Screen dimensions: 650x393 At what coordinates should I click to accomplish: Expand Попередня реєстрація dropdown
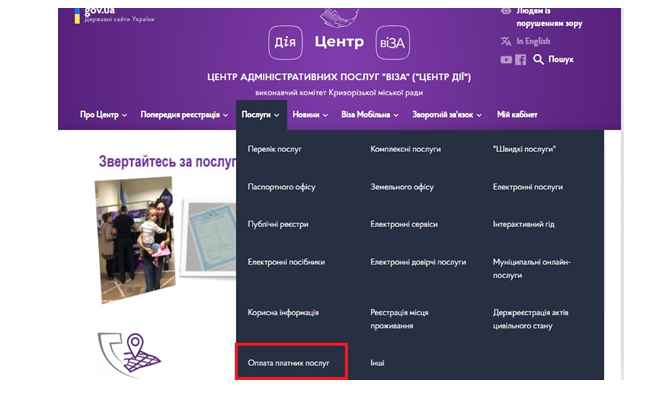pos(184,115)
